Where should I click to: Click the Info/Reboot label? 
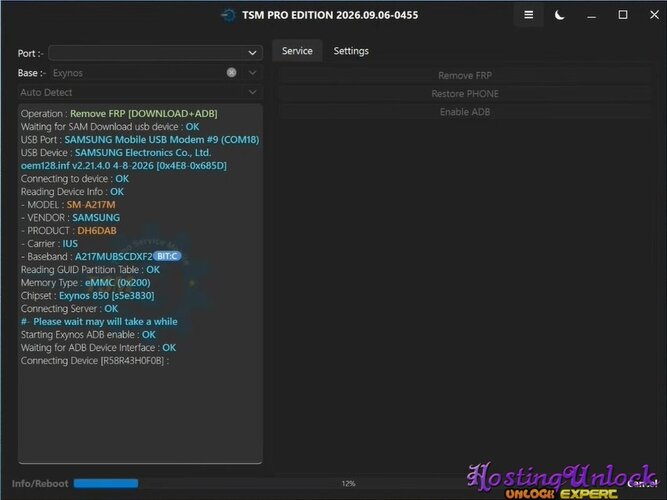tap(40, 483)
